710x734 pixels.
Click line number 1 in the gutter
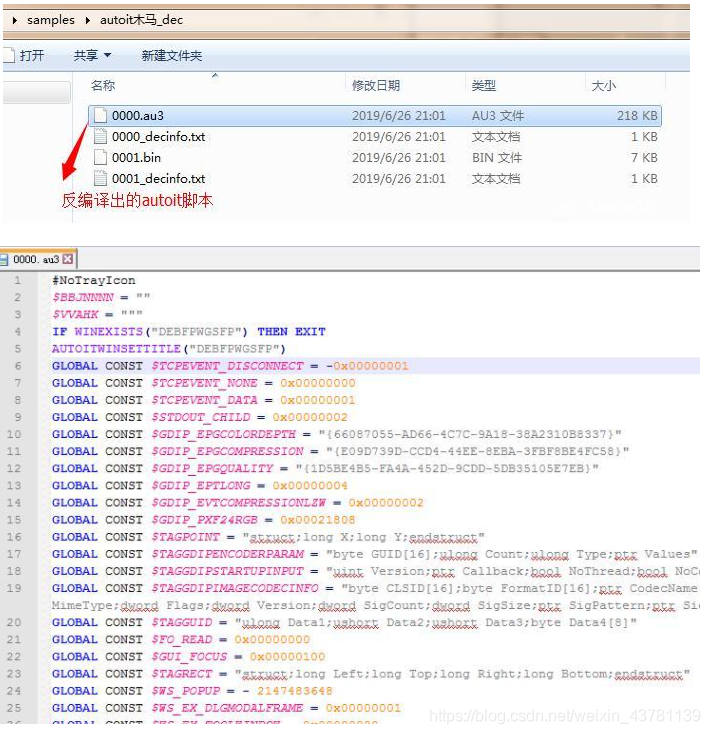click(17, 280)
